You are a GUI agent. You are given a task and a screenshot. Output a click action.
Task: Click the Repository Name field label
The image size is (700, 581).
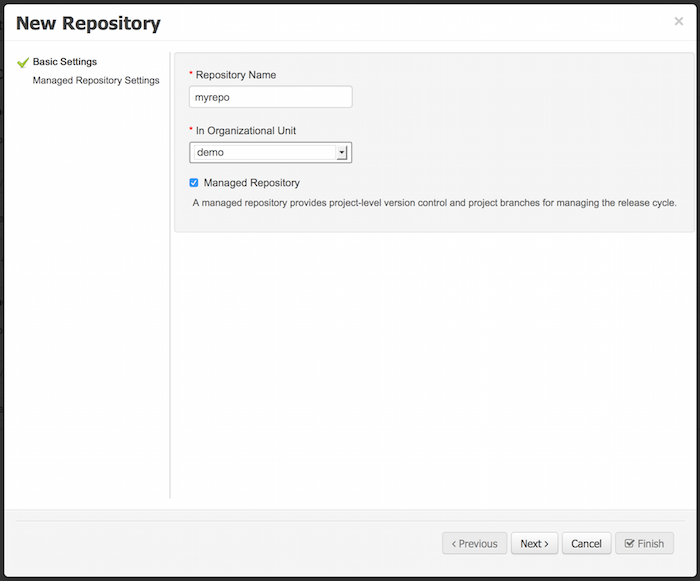236,75
